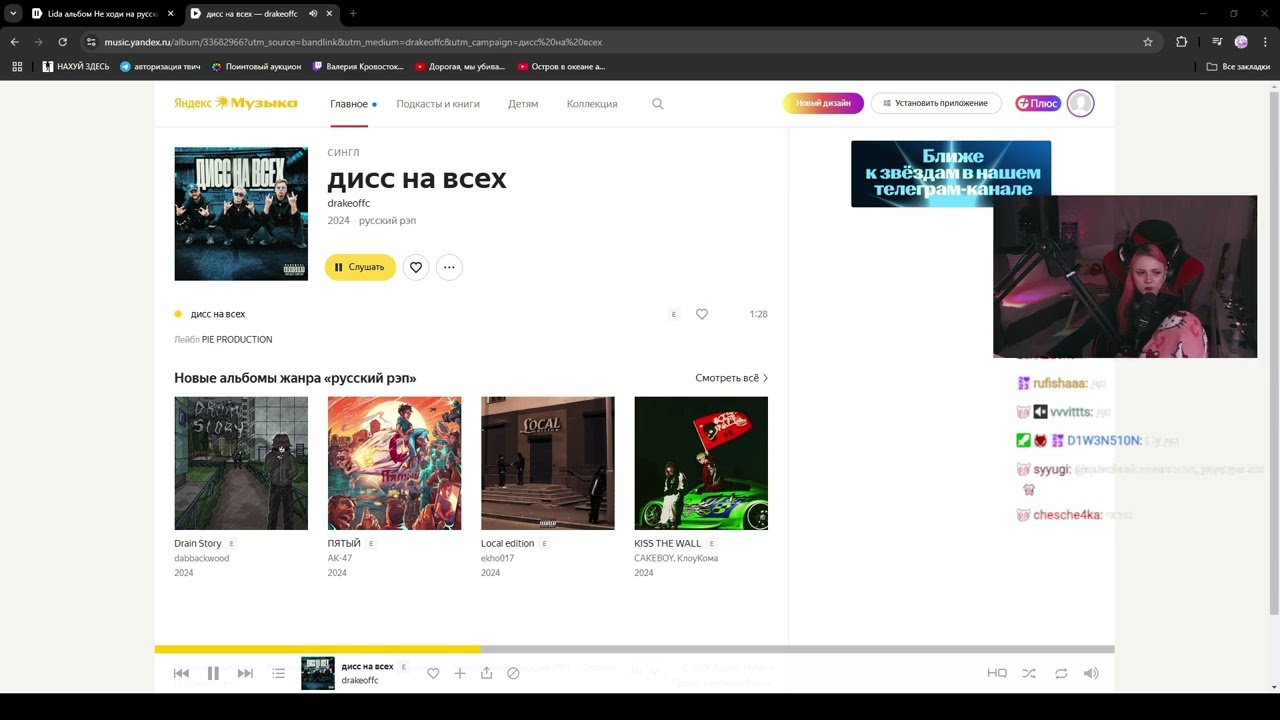This screenshot has height=720, width=1280.
Task: Mute the player volume icon
Action: click(1091, 673)
